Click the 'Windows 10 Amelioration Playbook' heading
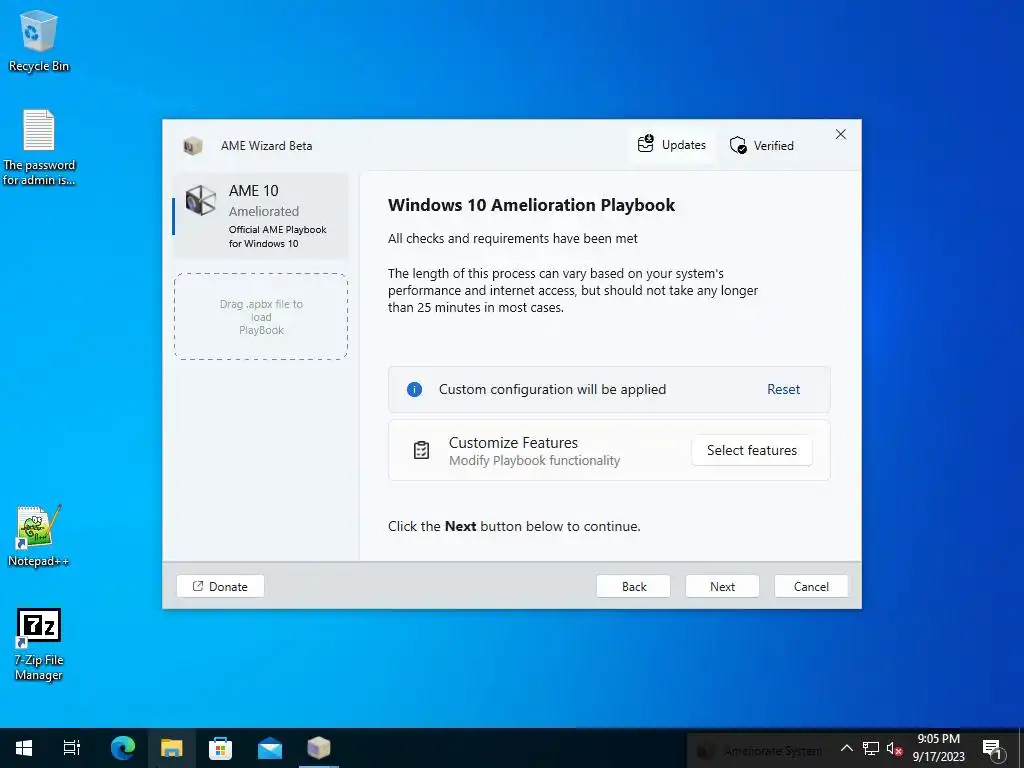1024x768 pixels. pyautogui.click(x=531, y=205)
